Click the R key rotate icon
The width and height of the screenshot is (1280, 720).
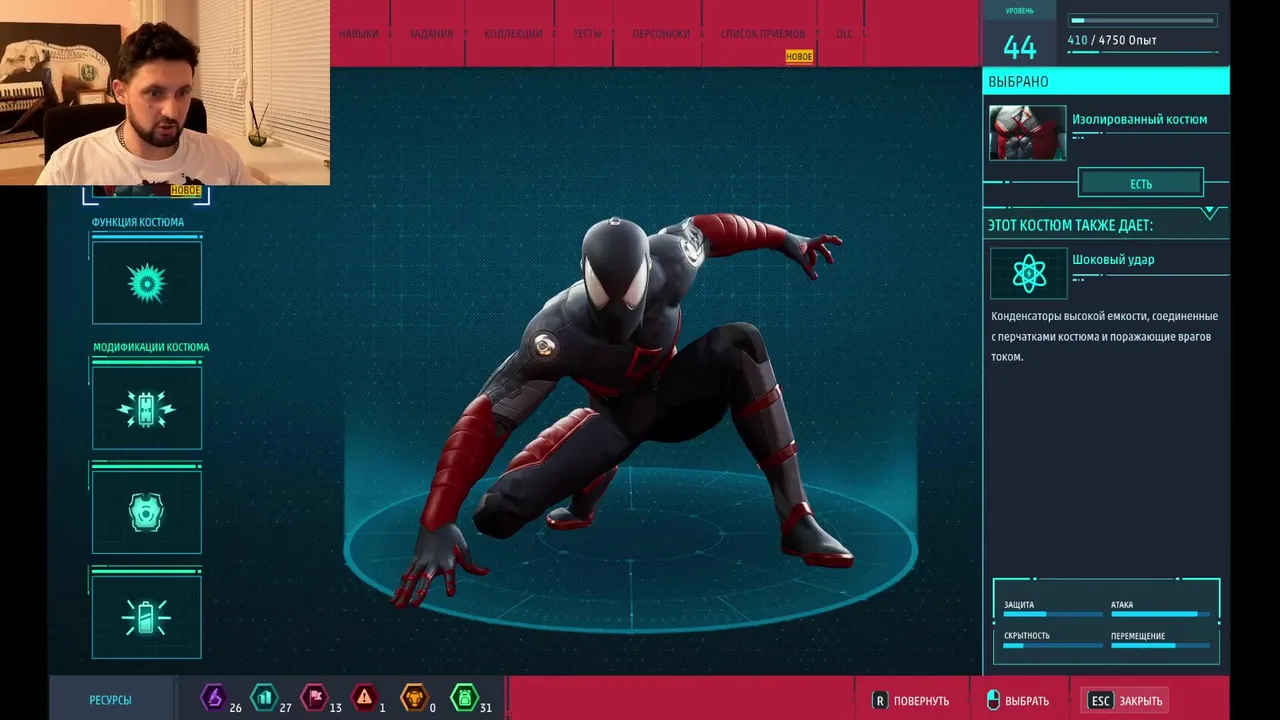tap(880, 701)
